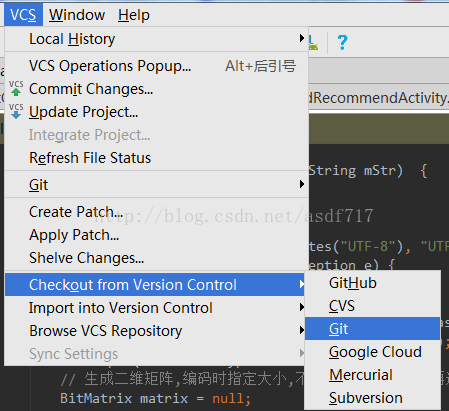Open the Help menu
This screenshot has width=449, height=411.
tap(134, 15)
